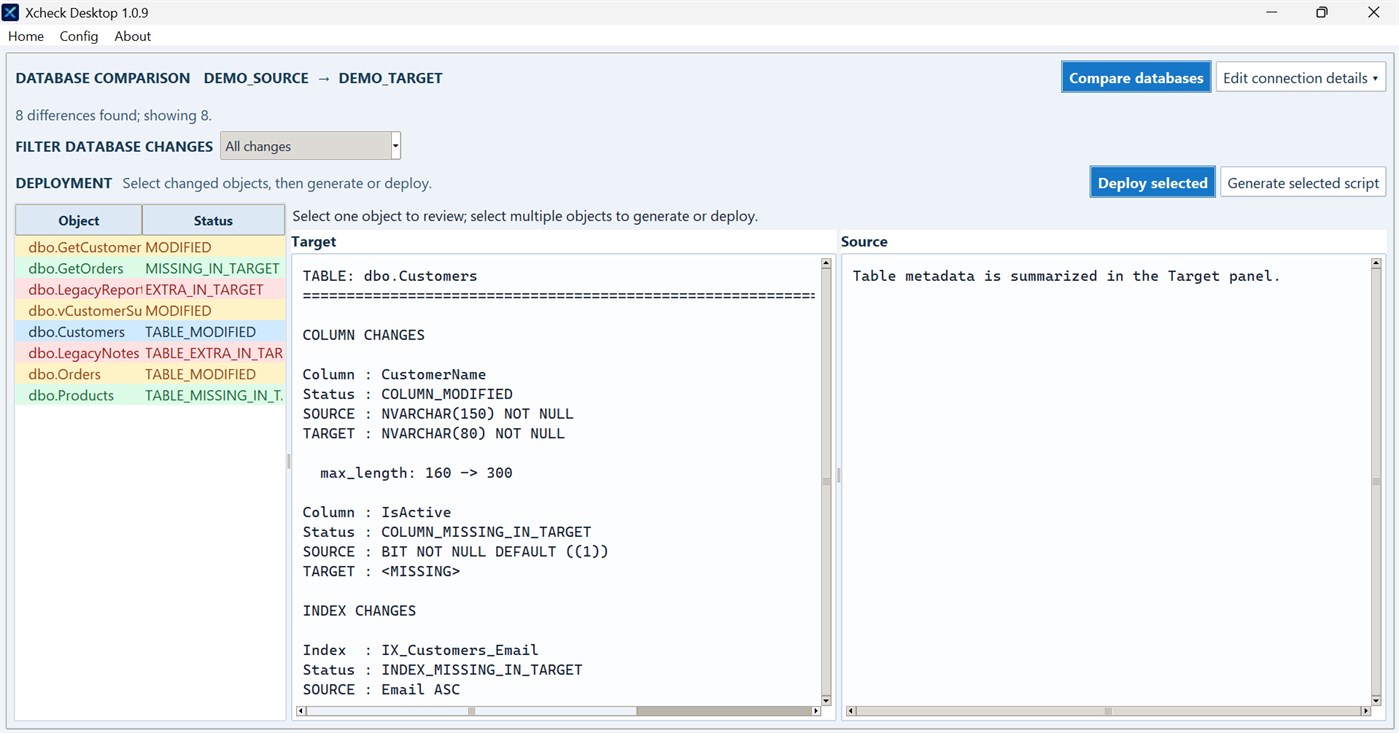Screen dimensions: 1399x733
Task: Click the Target panel scroll-right arrow
Action: [x=816, y=711]
